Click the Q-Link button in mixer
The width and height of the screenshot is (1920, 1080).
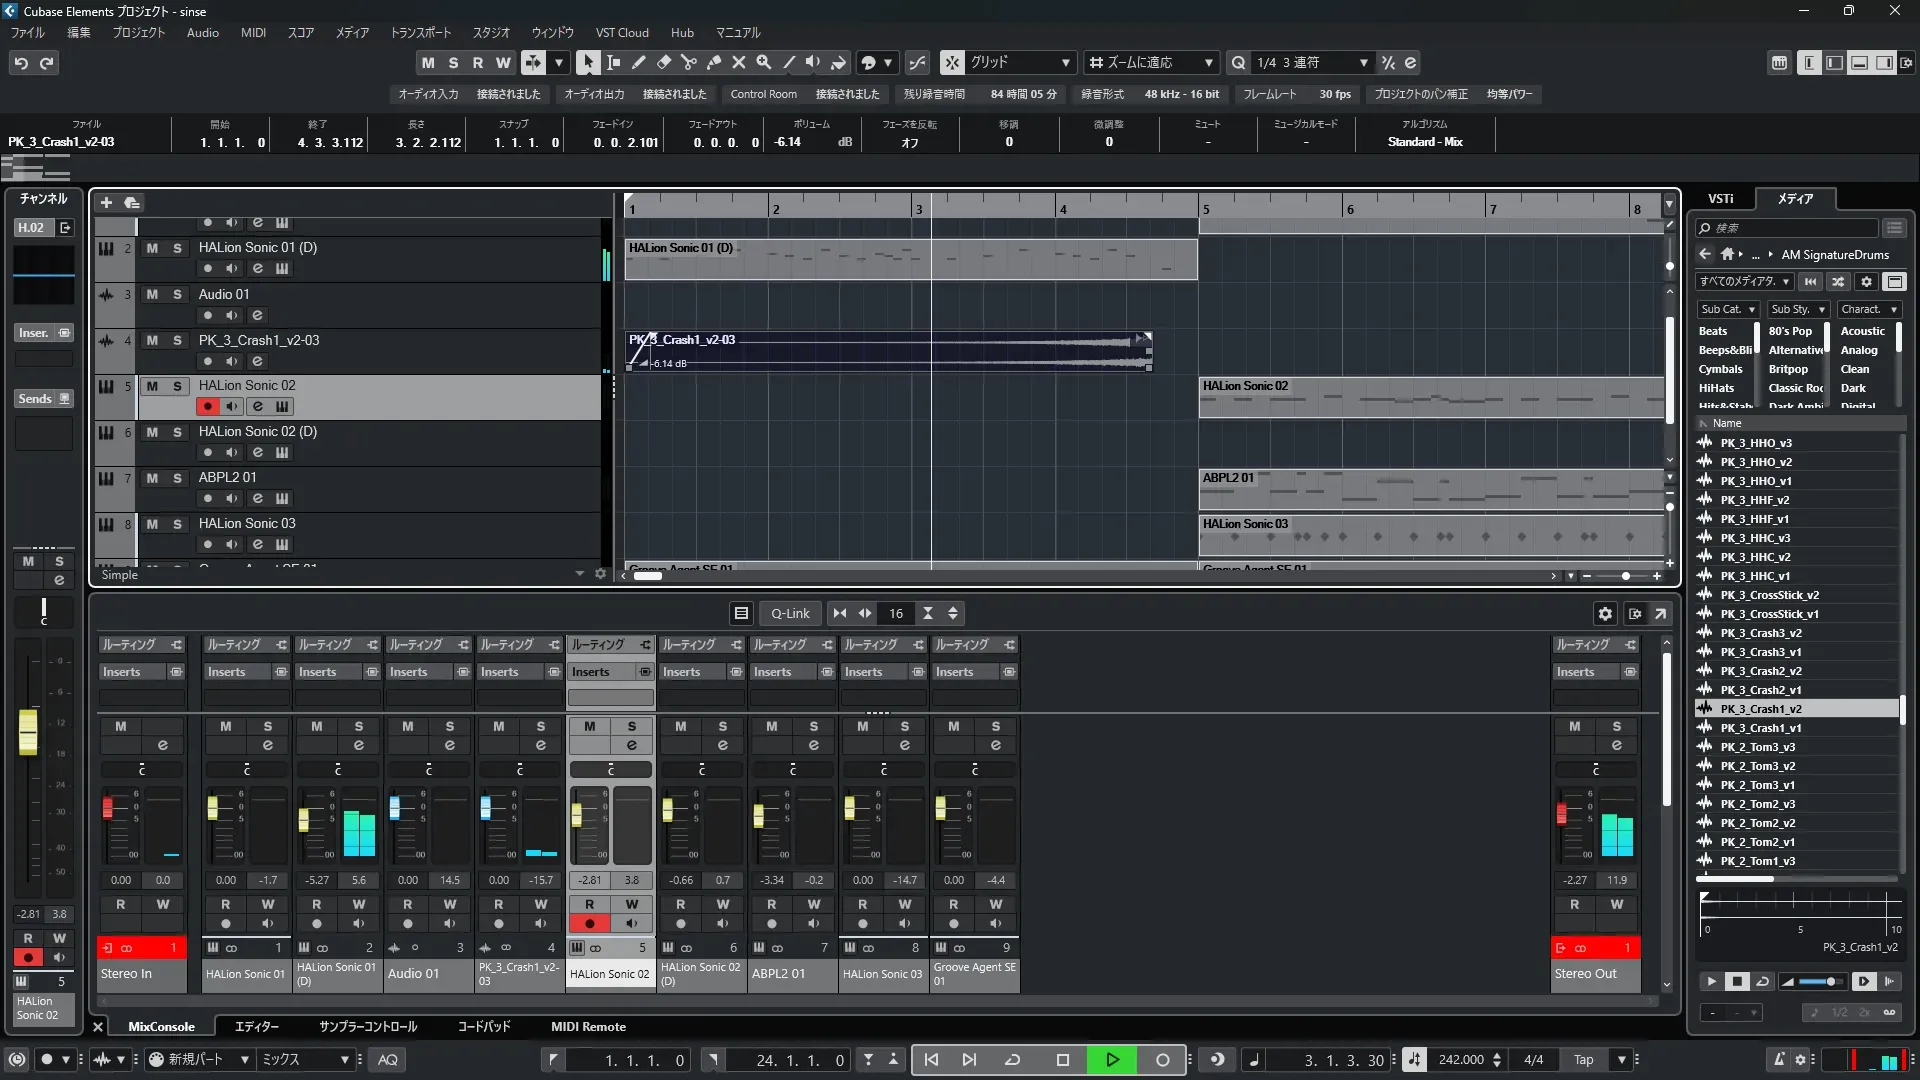coord(790,614)
